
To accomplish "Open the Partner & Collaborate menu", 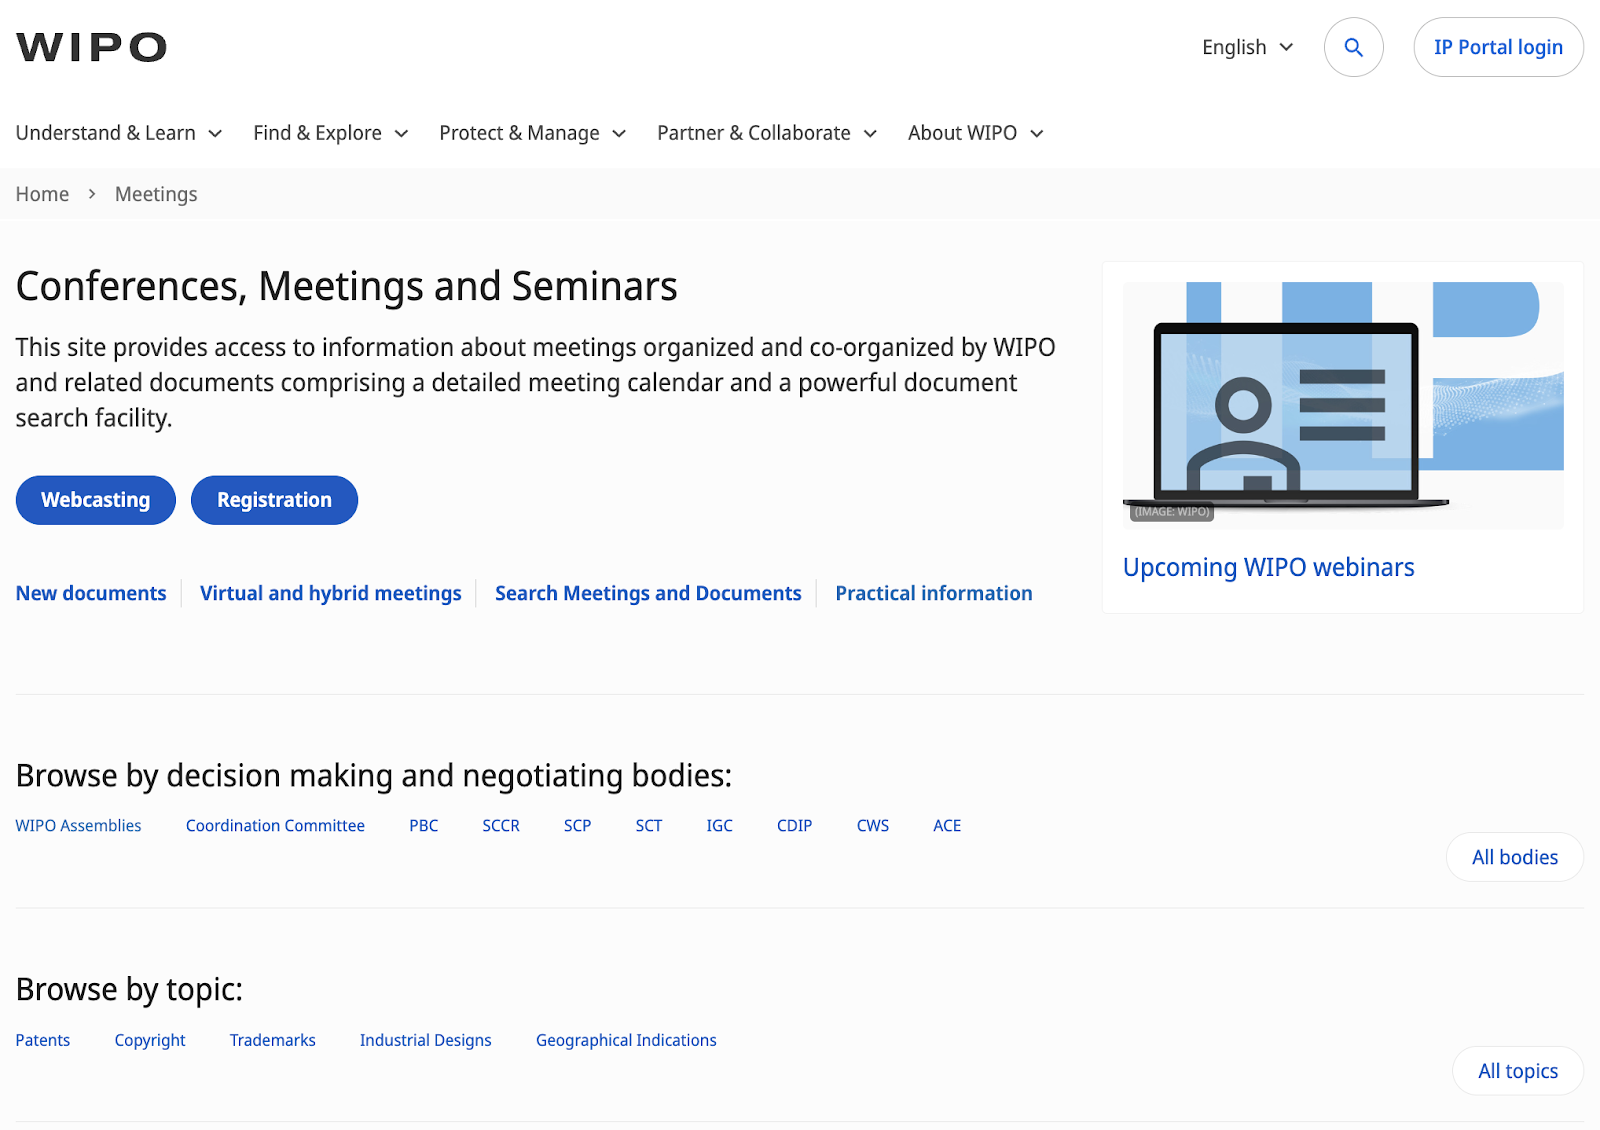I will (767, 133).
